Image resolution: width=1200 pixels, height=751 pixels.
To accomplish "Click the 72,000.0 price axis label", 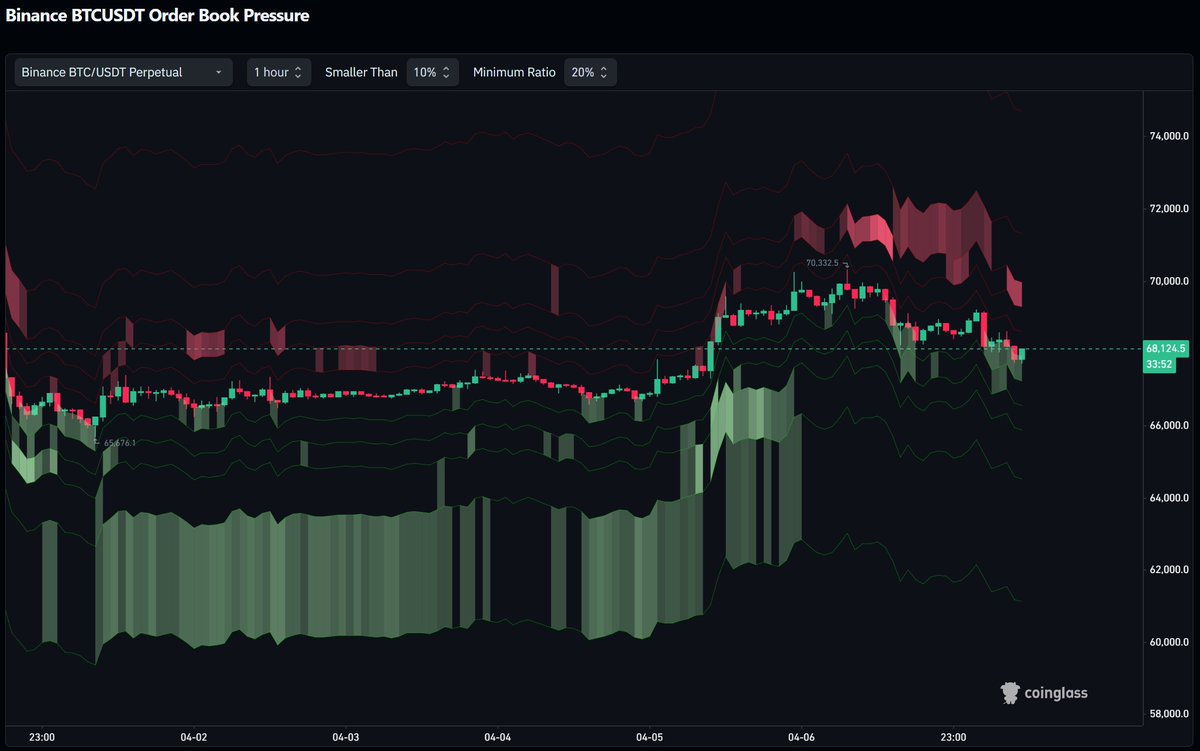I will point(1168,209).
